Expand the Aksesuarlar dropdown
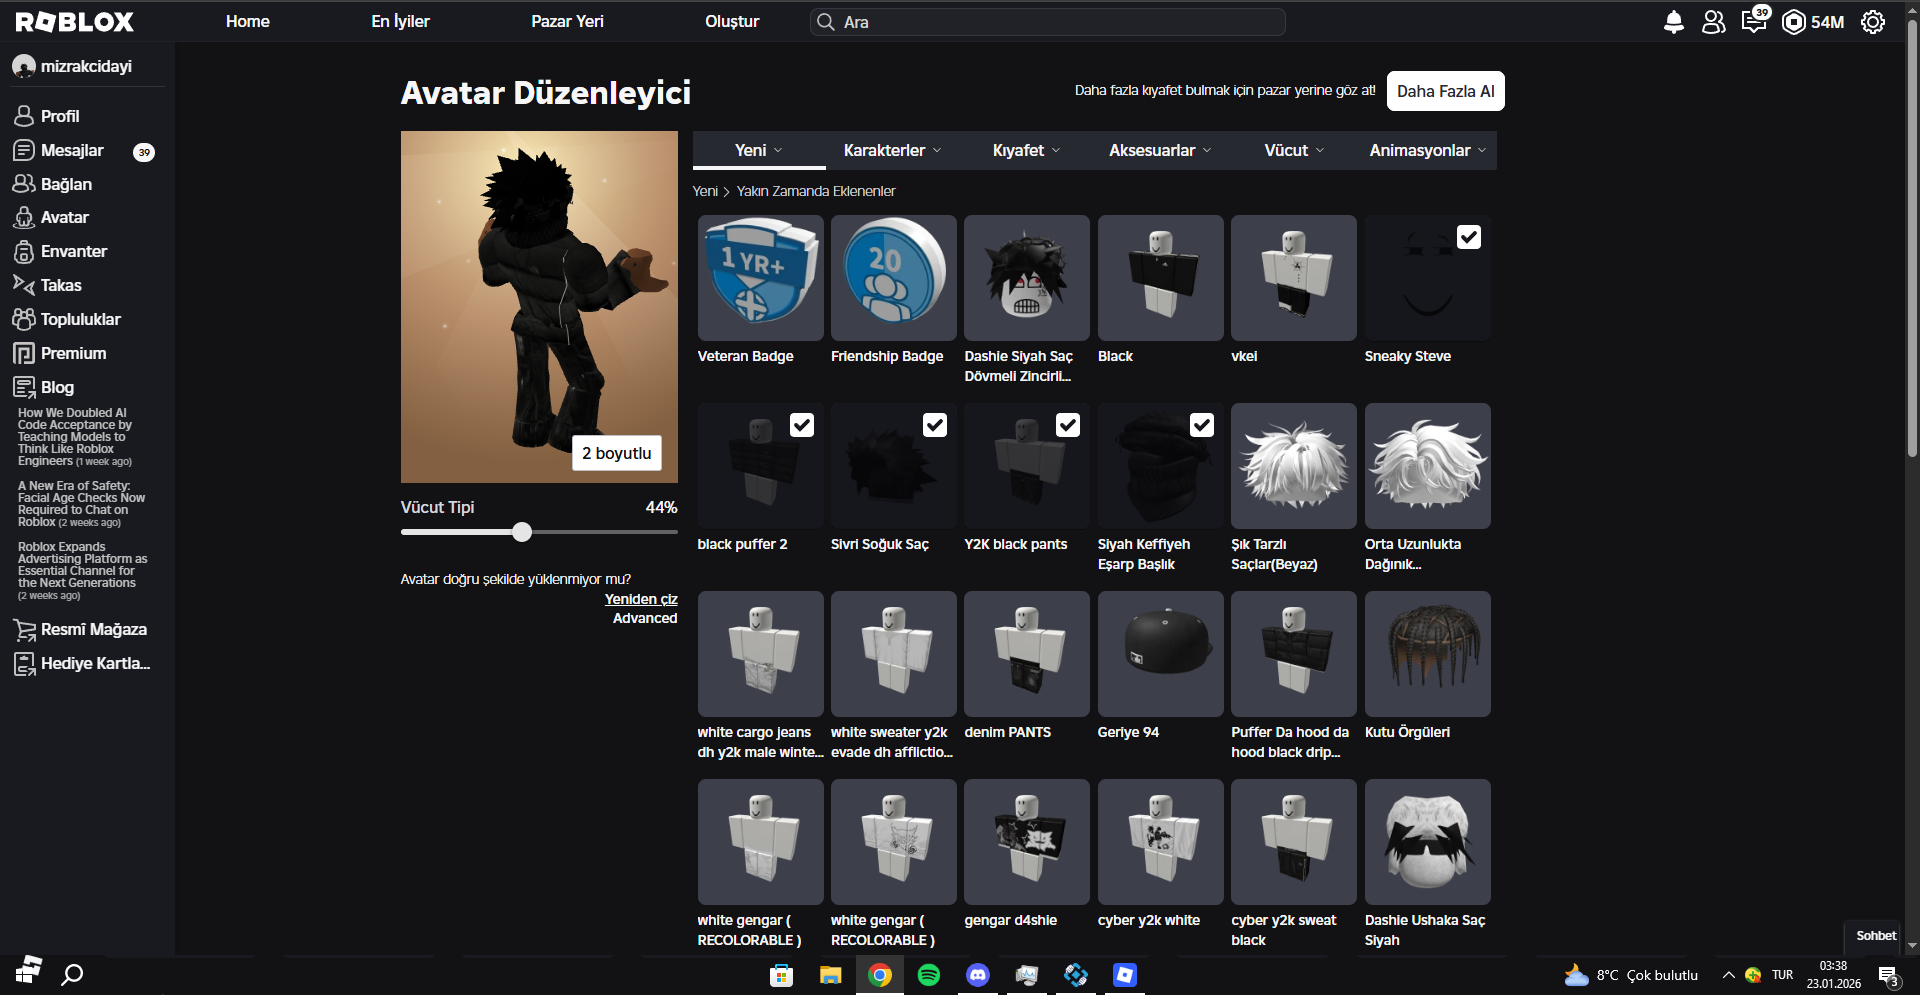This screenshot has width=1920, height=995. pos(1160,150)
